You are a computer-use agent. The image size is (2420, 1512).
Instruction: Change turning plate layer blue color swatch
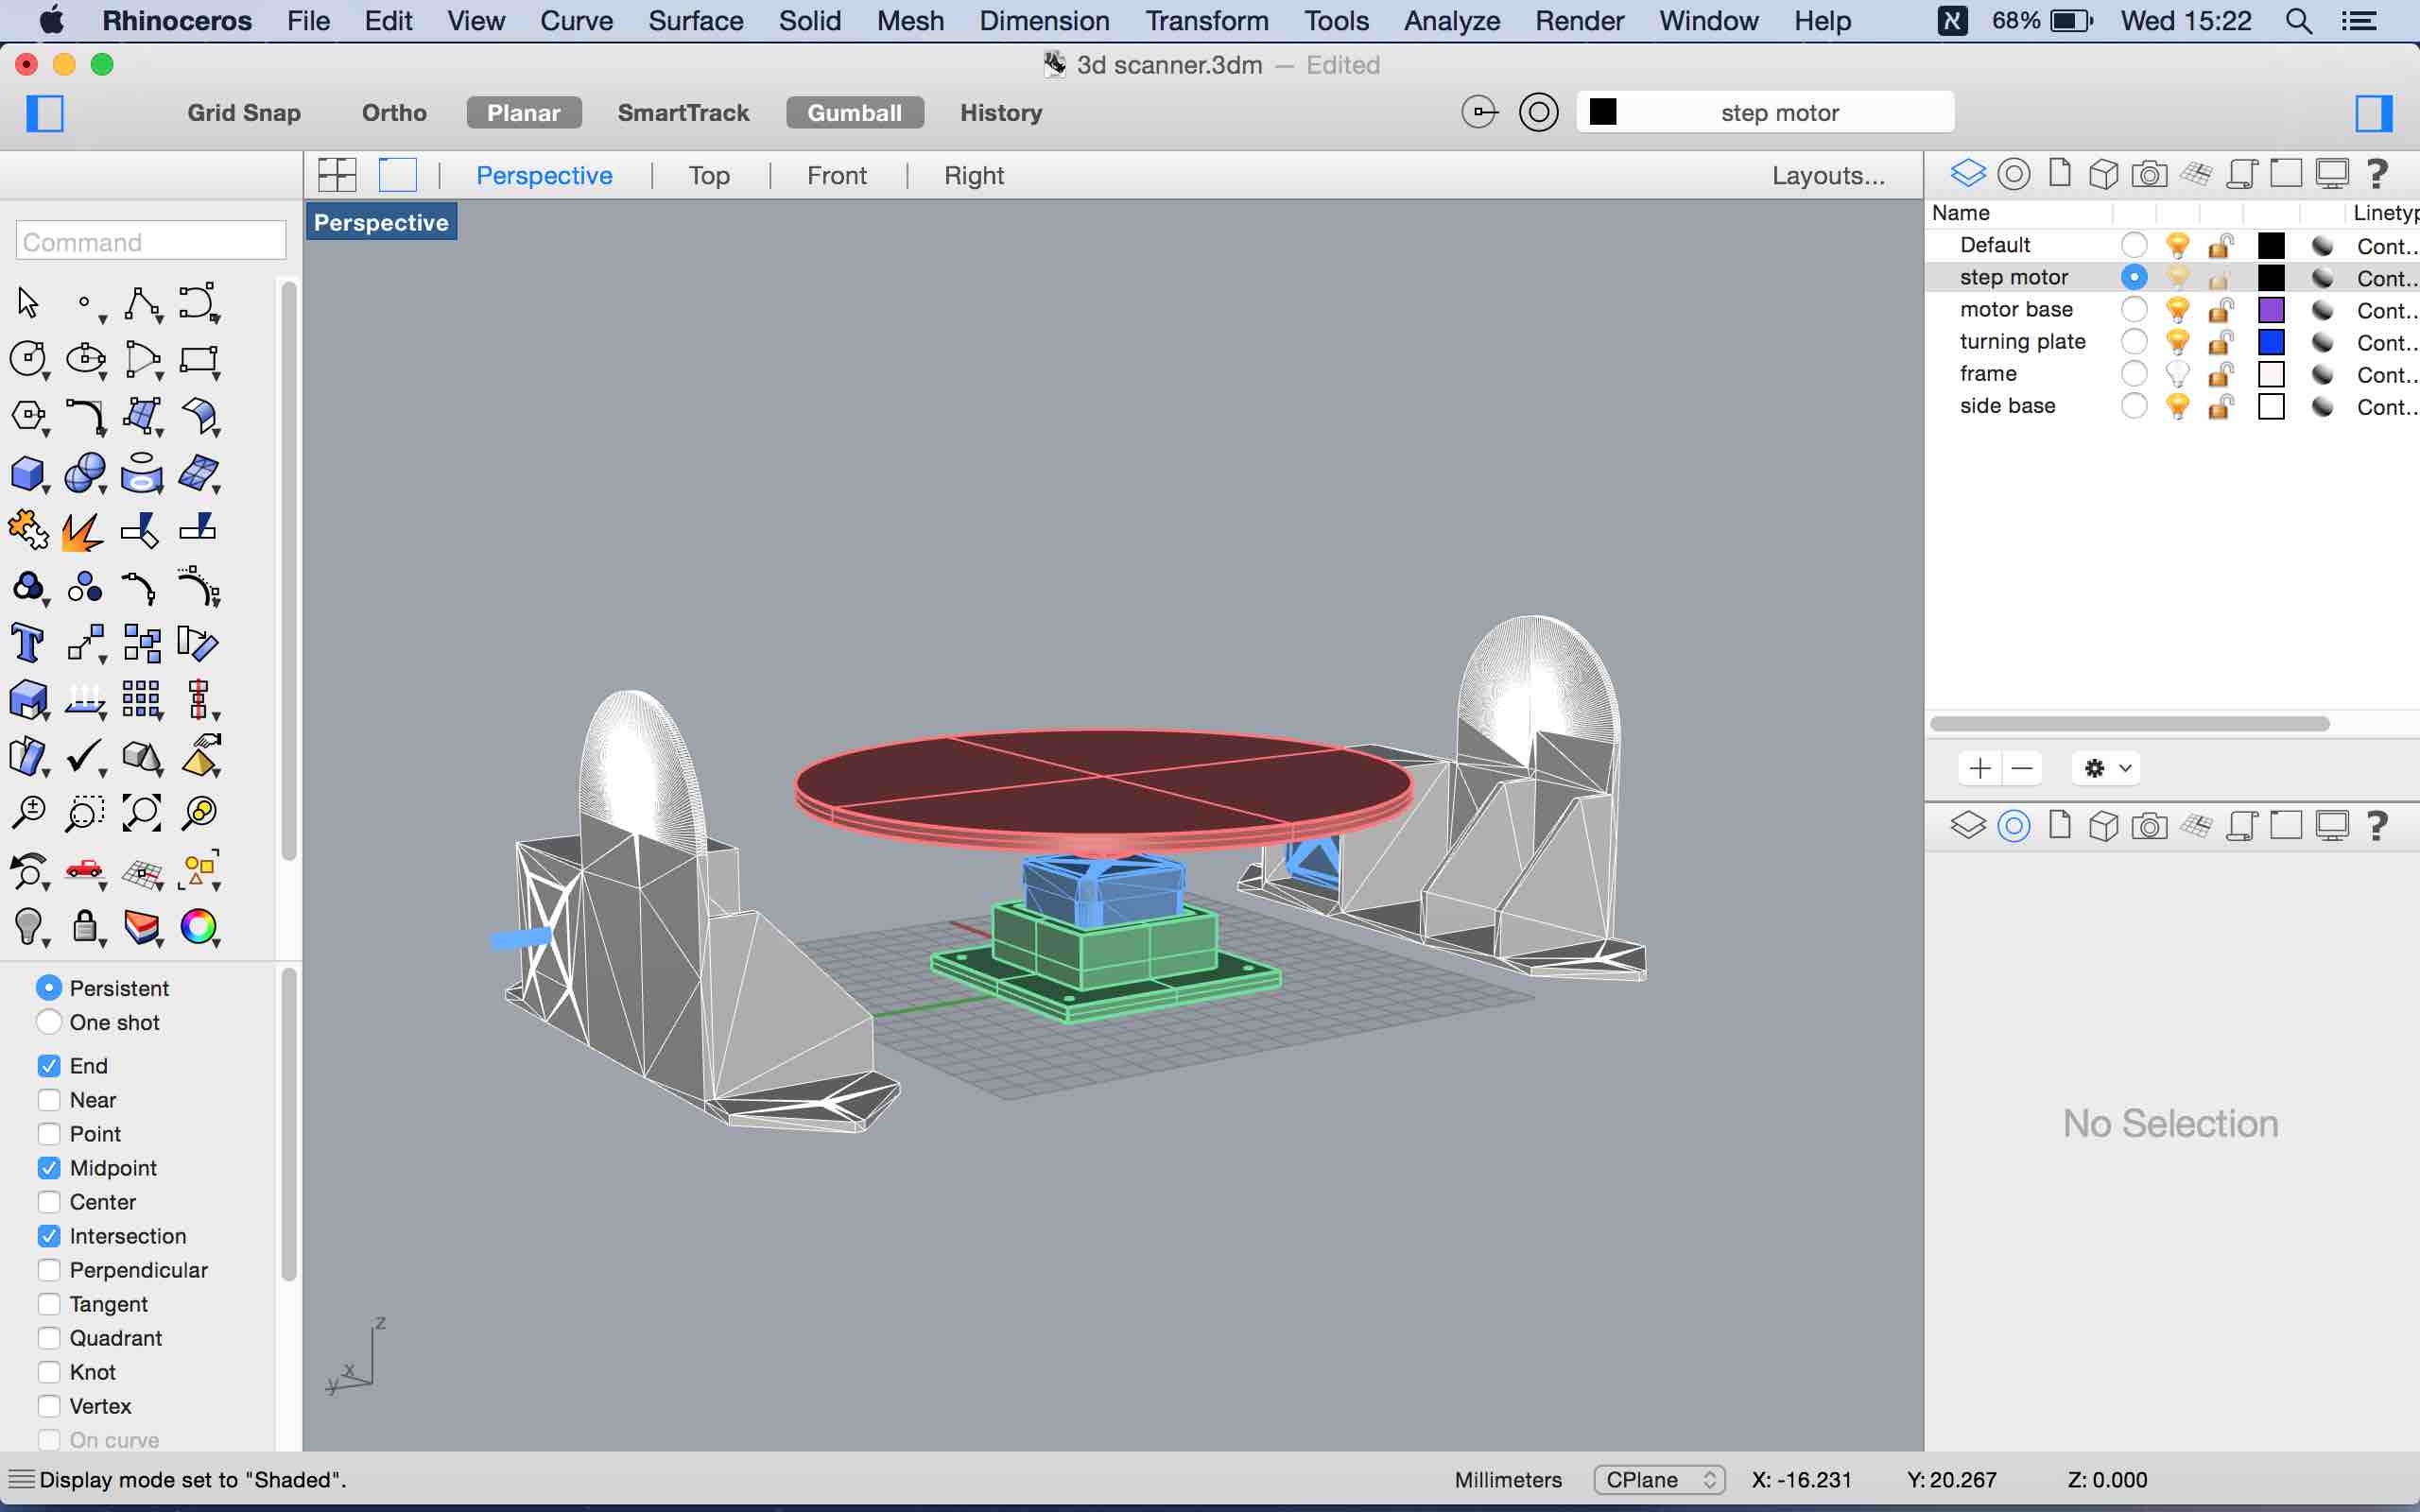(2271, 342)
